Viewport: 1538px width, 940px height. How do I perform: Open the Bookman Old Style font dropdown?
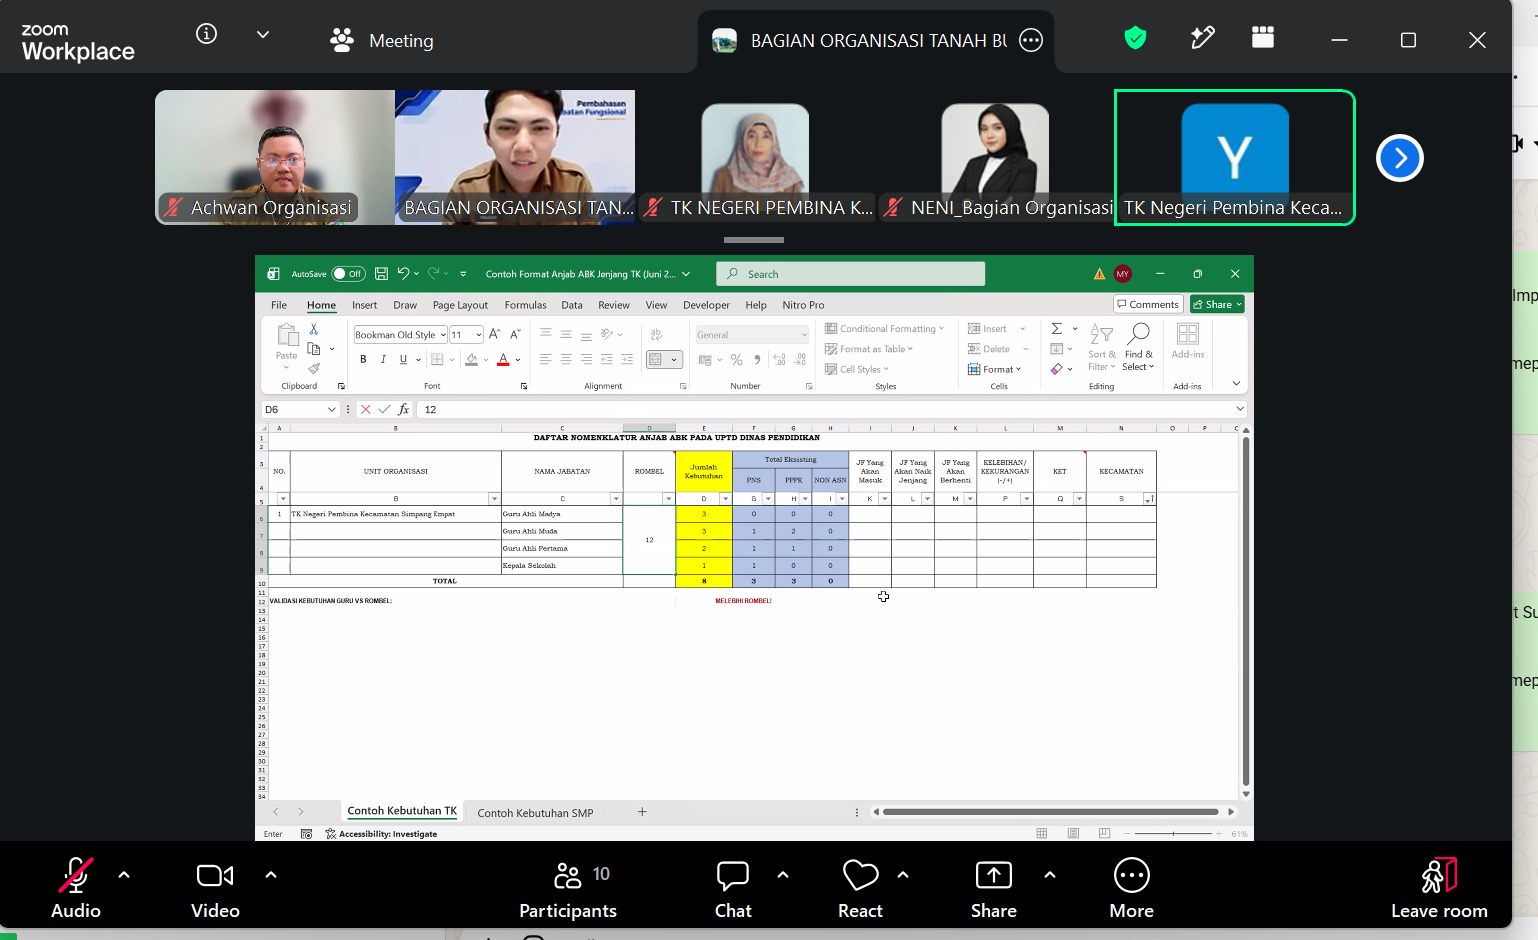coord(443,335)
